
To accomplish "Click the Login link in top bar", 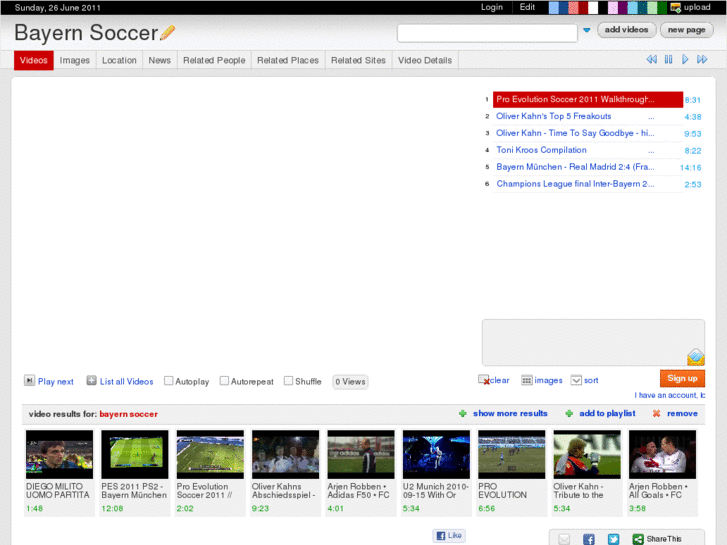I will (492, 7).
